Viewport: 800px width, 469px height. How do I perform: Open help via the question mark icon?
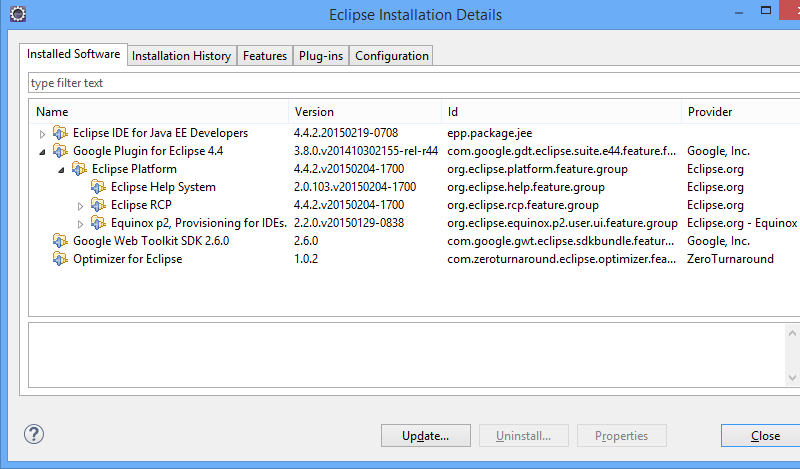tap(34, 435)
